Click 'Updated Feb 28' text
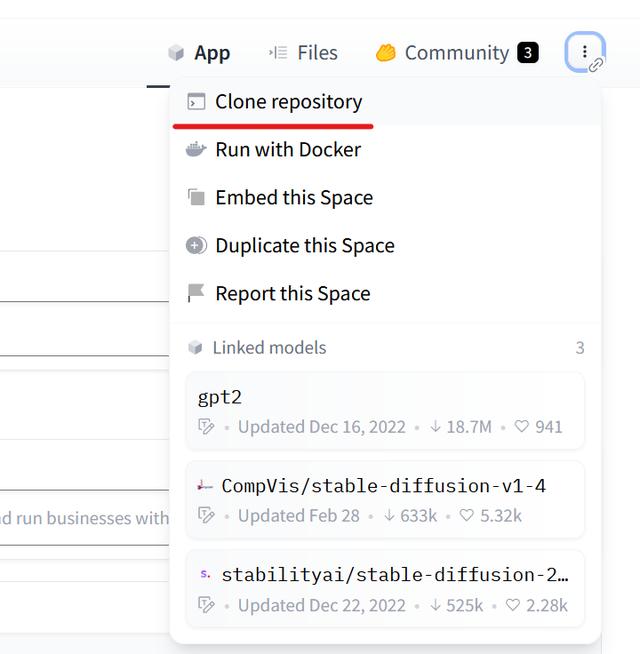Viewport: 640px width, 654px height. (299, 516)
